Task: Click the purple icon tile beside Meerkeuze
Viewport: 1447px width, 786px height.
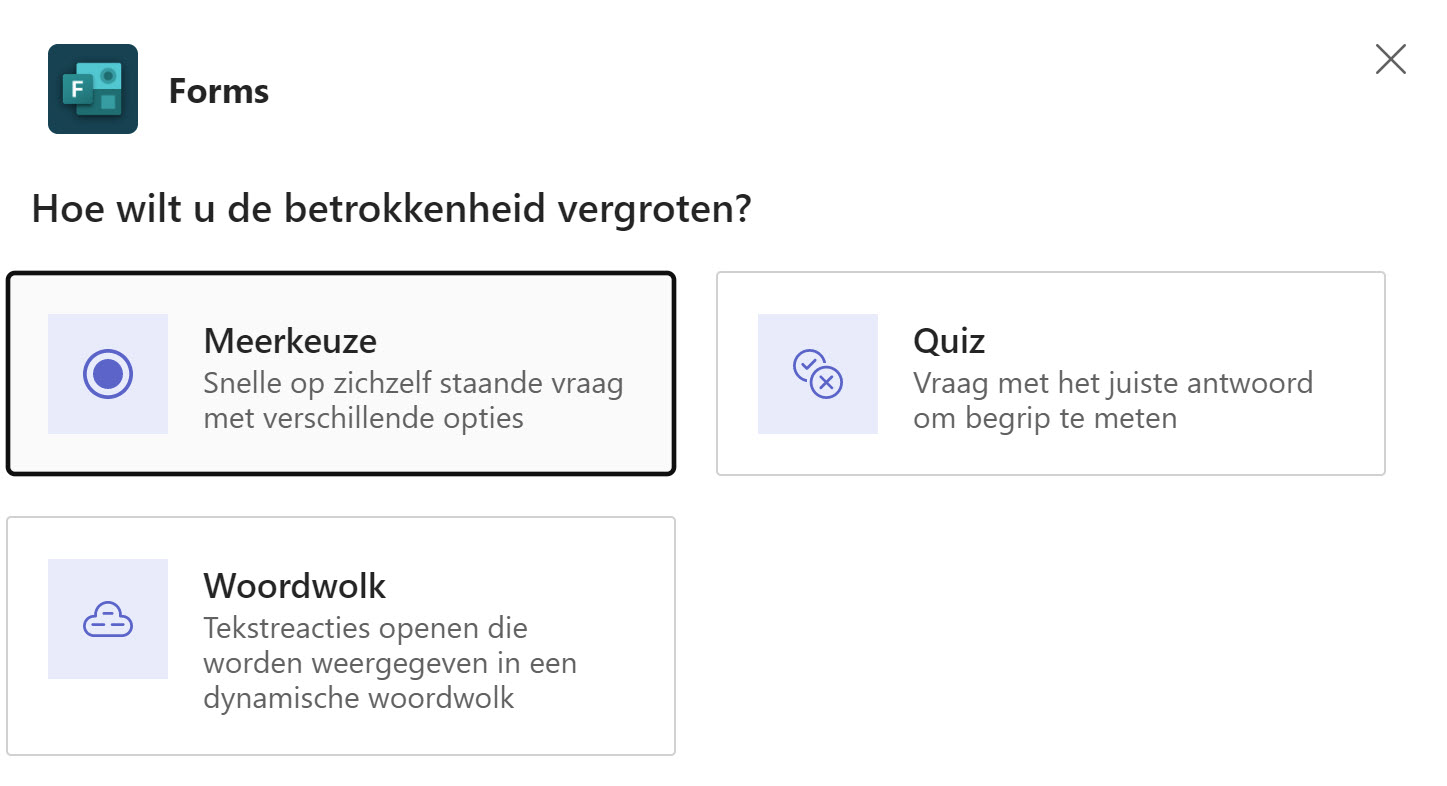Action: pyautogui.click(x=107, y=373)
